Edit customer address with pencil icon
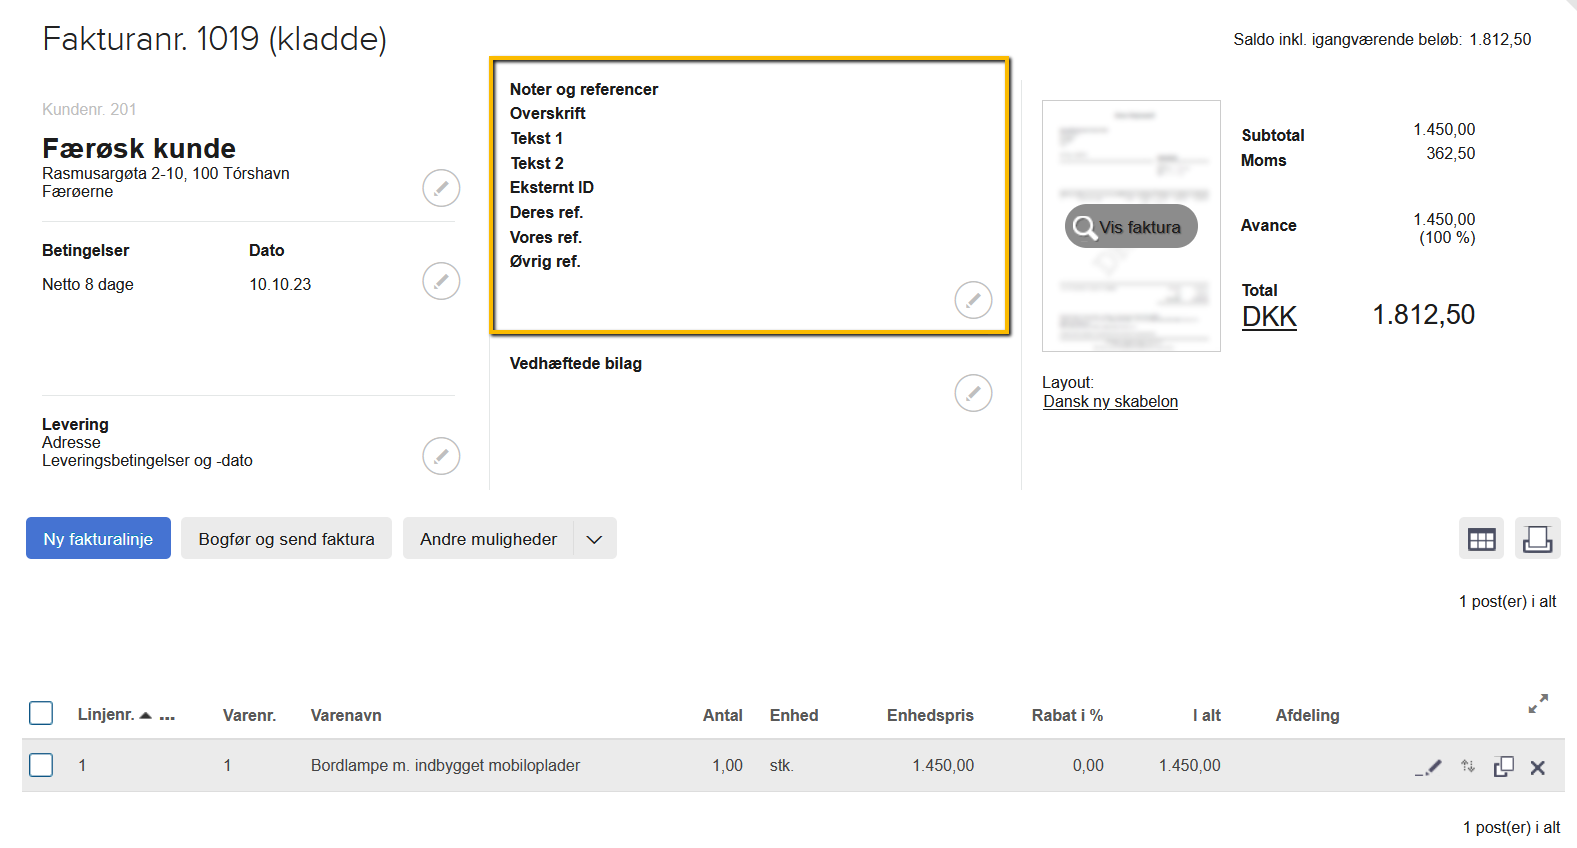Image resolution: width=1577 pixels, height=848 pixels. click(441, 188)
